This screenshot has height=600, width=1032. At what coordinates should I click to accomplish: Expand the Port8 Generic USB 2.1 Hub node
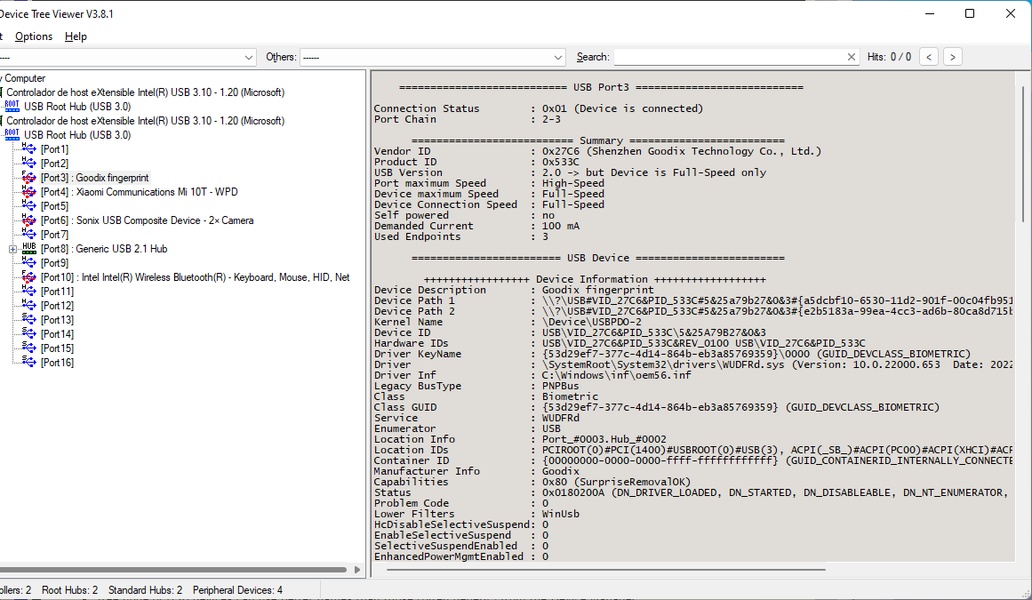tap(13, 249)
